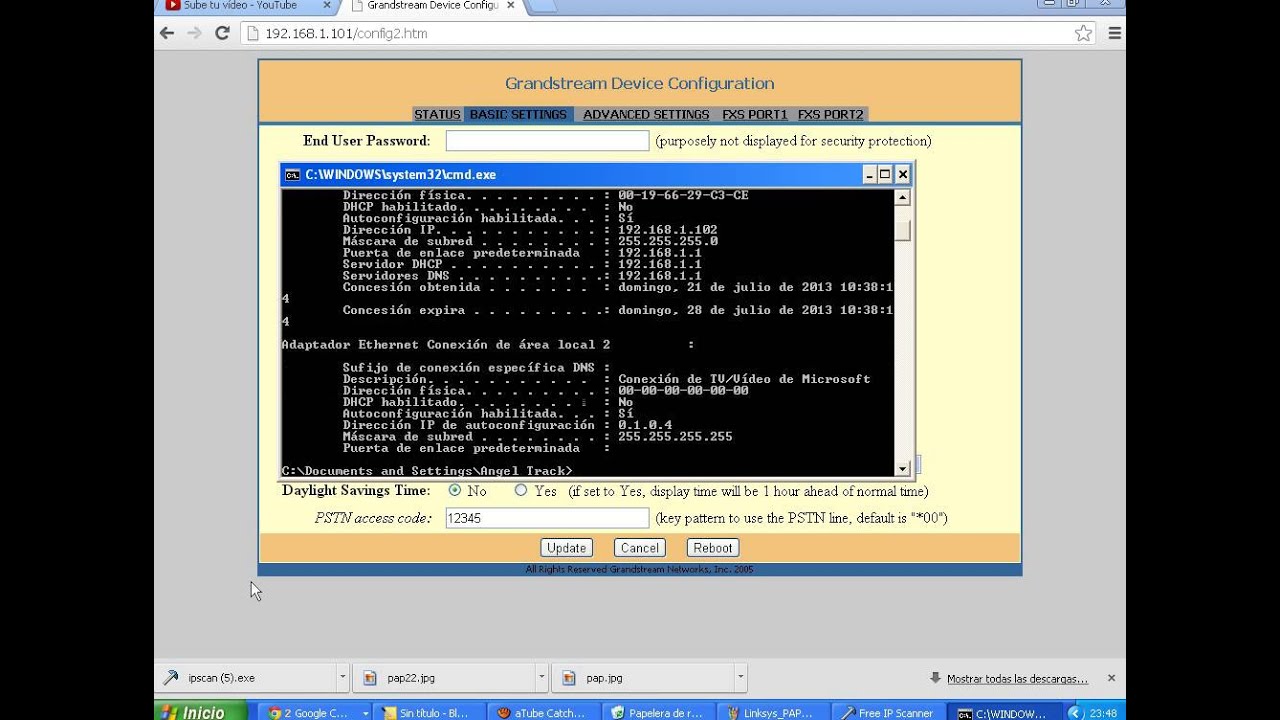Click the Cancel button

point(640,548)
